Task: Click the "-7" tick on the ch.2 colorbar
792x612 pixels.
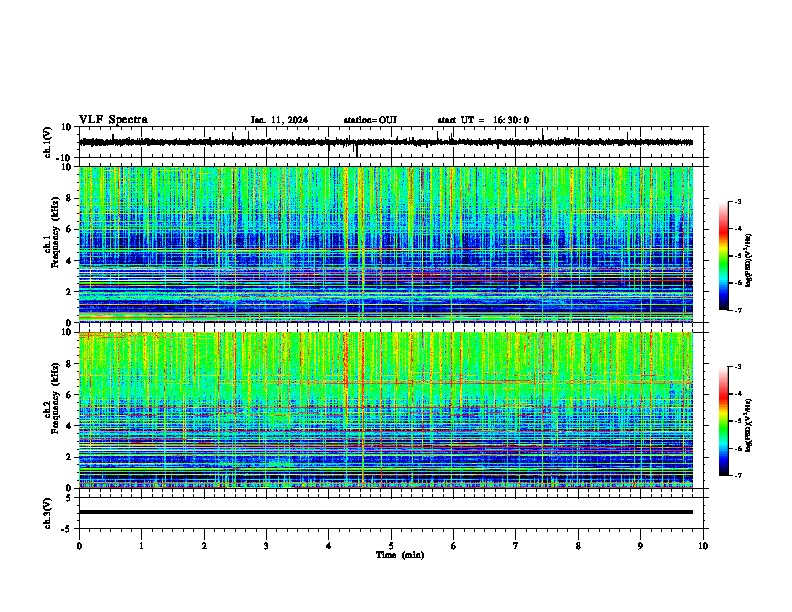Action: [x=738, y=476]
